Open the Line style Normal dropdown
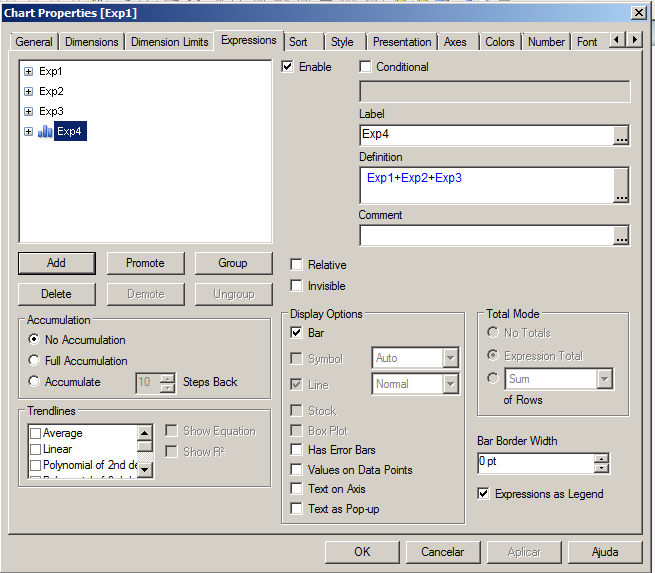655x573 pixels. (450, 384)
